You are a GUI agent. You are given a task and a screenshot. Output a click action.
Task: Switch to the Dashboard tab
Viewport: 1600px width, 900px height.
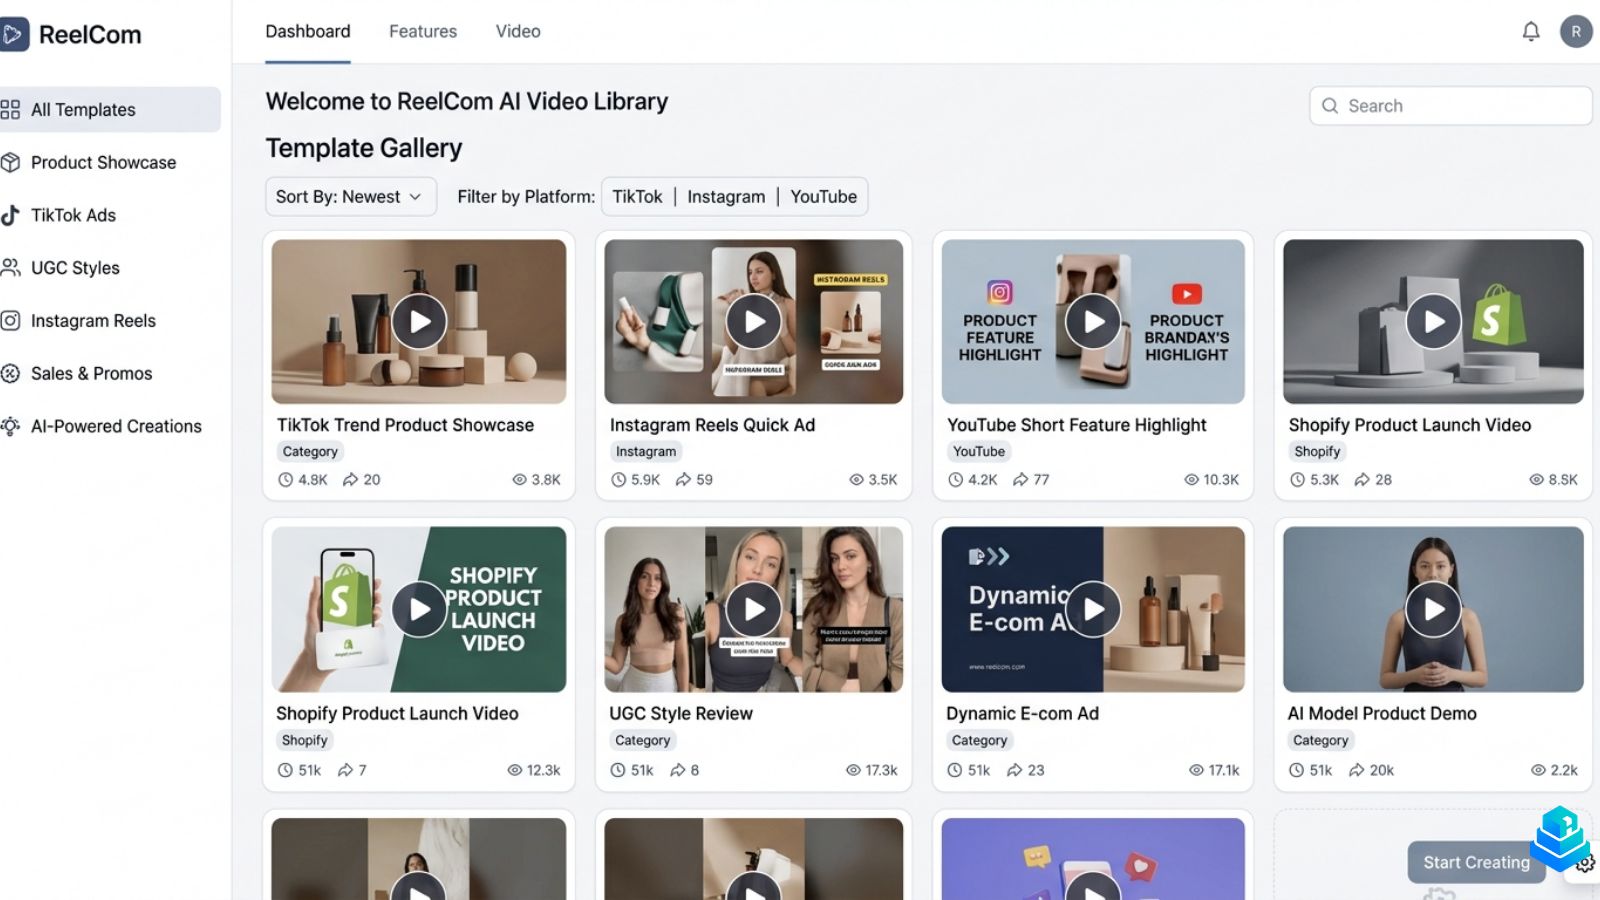[308, 32]
